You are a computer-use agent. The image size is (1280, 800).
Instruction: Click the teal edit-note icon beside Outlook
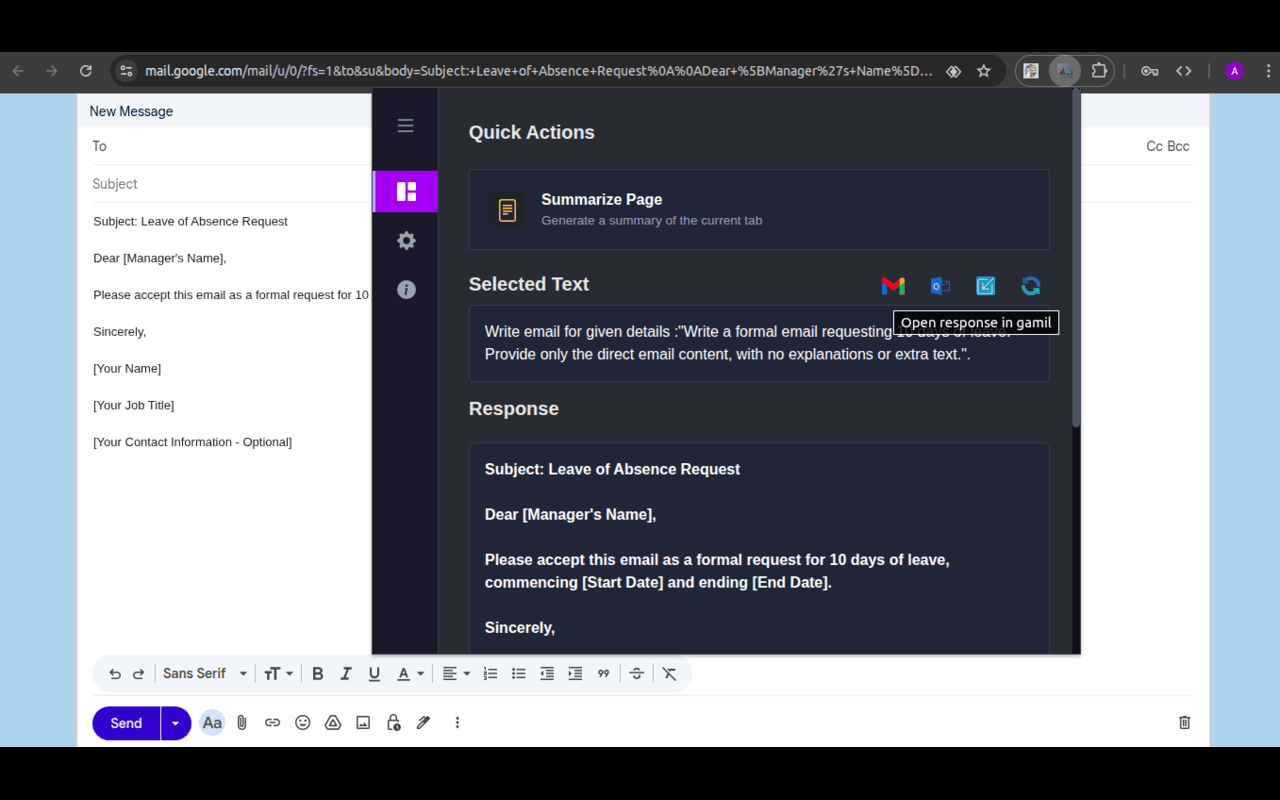tap(985, 286)
